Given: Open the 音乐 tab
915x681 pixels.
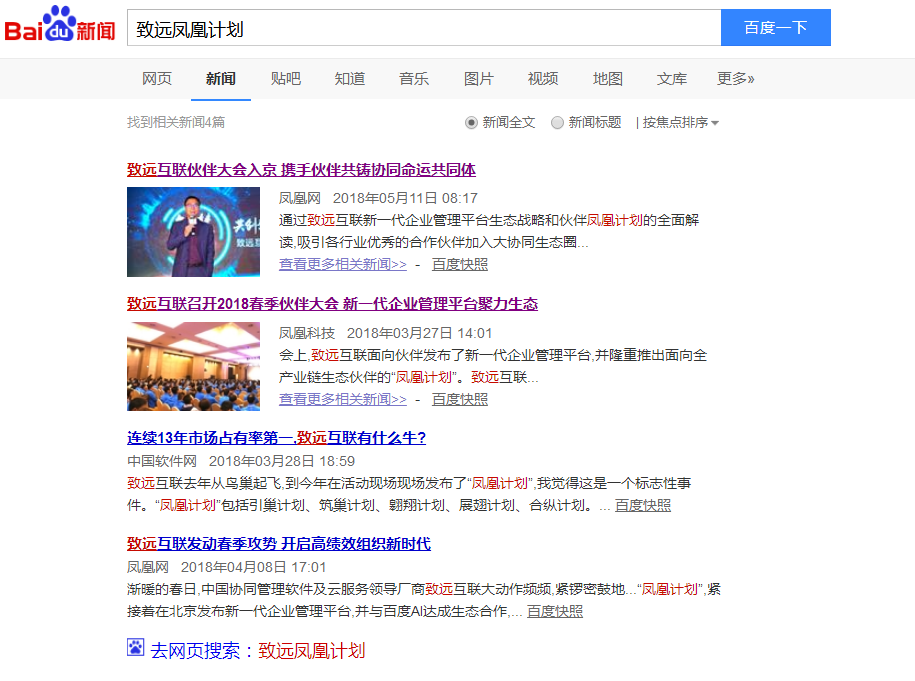Looking at the screenshot, I should point(414,79).
